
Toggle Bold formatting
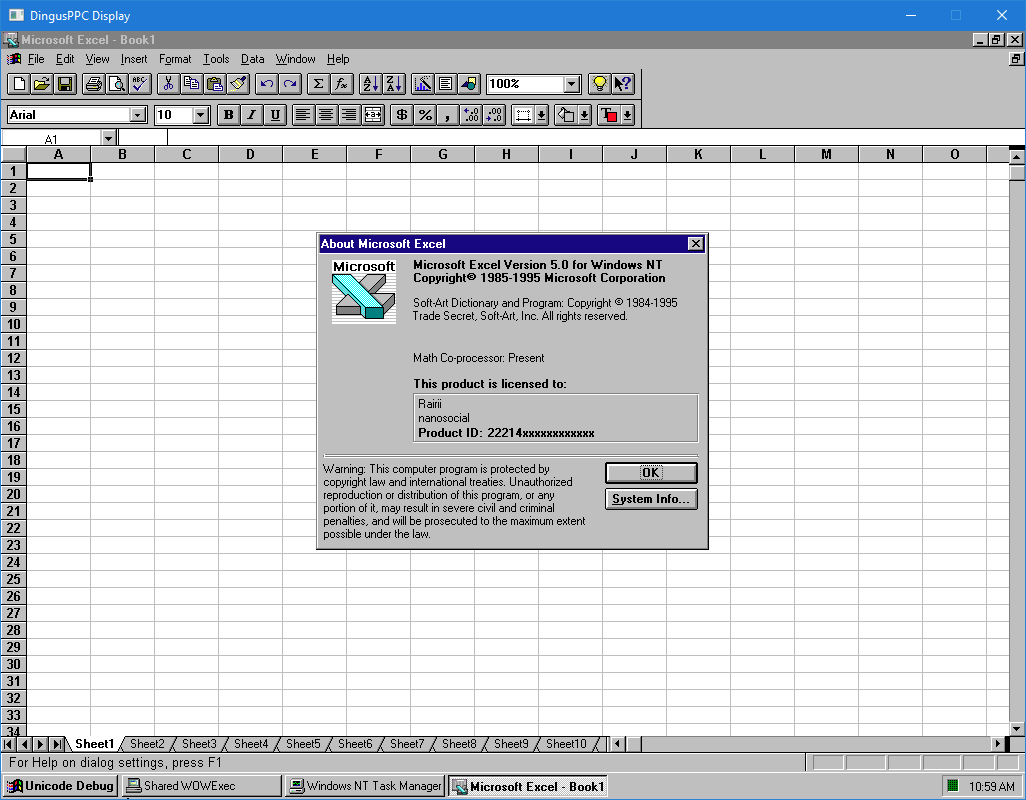[228, 115]
